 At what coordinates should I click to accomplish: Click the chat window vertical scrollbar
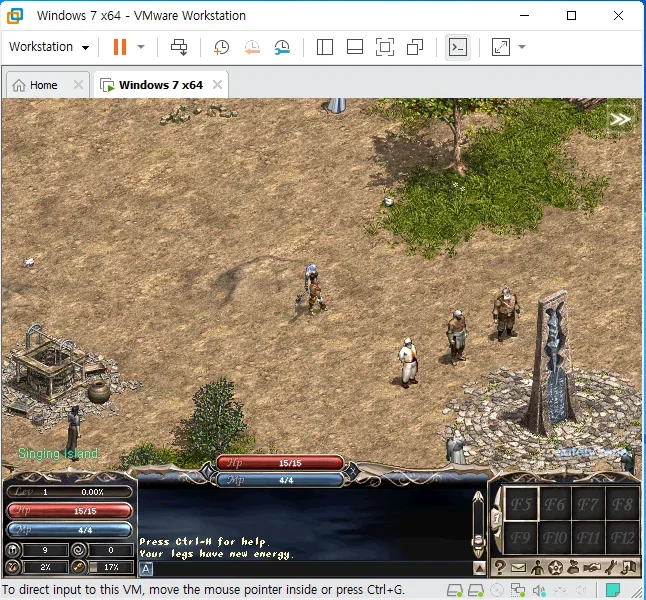tap(479, 524)
